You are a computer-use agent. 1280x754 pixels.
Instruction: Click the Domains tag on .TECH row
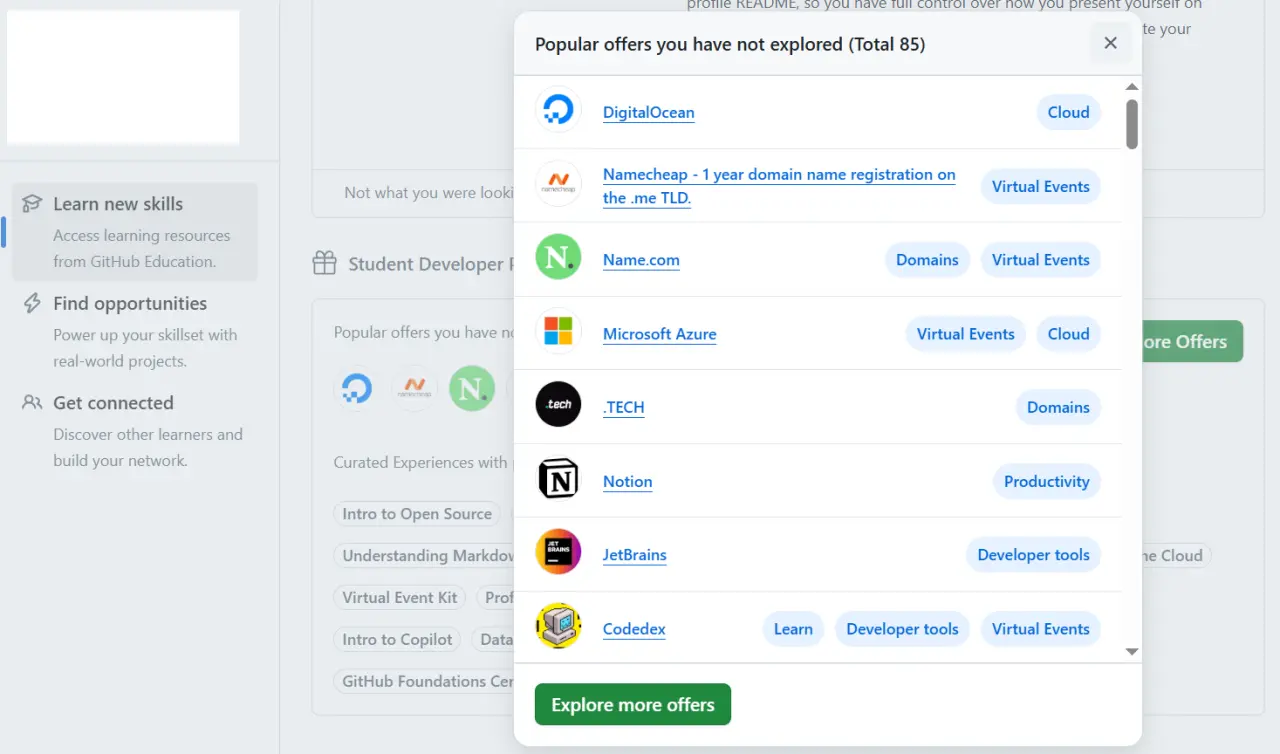point(1058,407)
